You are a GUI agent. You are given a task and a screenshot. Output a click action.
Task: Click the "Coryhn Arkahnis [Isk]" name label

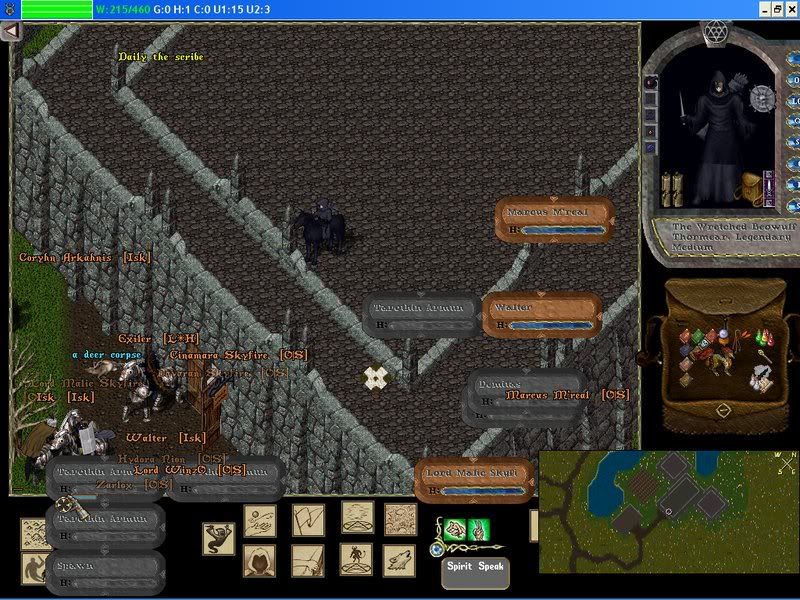click(85, 258)
